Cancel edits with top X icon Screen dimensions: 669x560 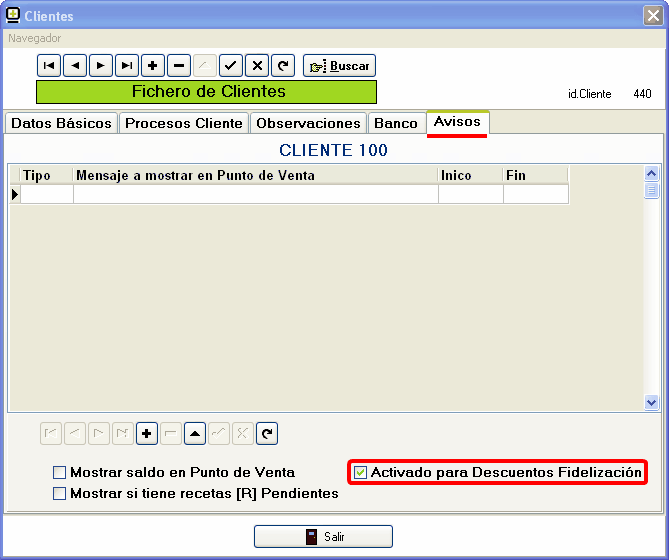coord(257,66)
